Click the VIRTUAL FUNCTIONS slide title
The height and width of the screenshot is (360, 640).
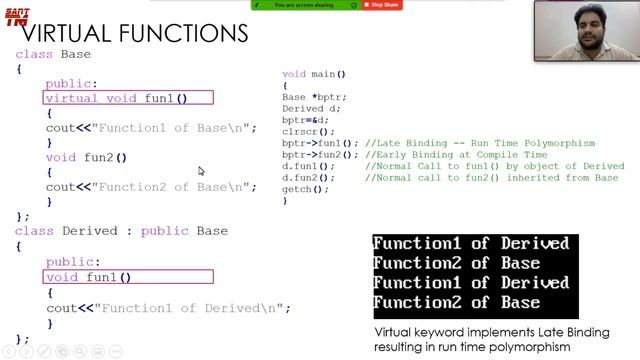coord(135,33)
